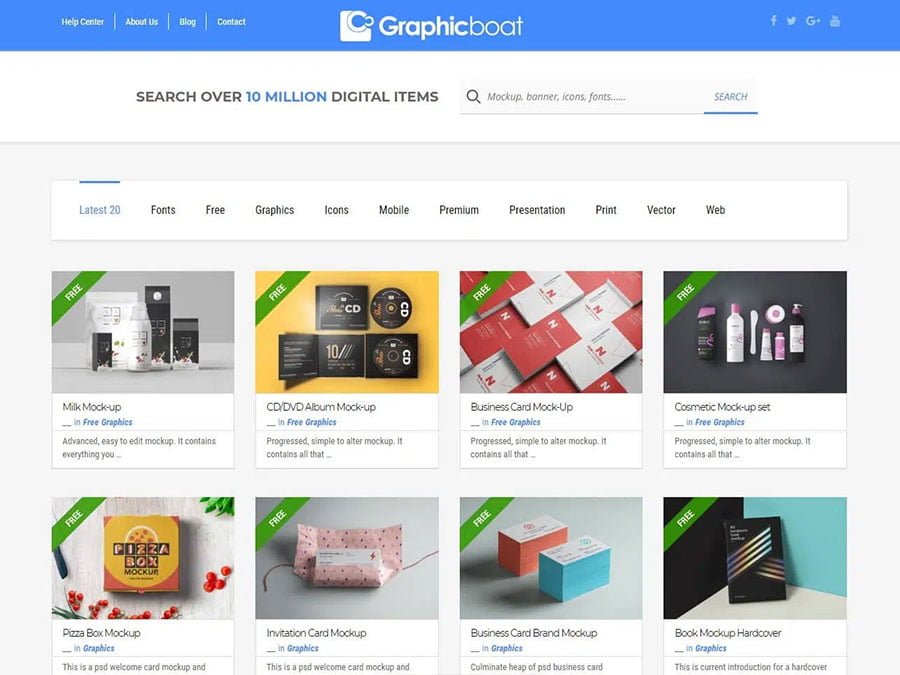
Task: Switch to the Fonts tab
Action: pos(163,210)
